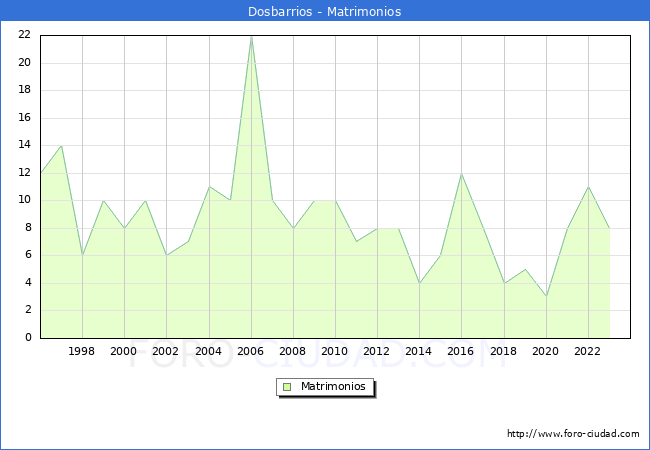Click the 2020 low data point at 3

tap(546, 297)
